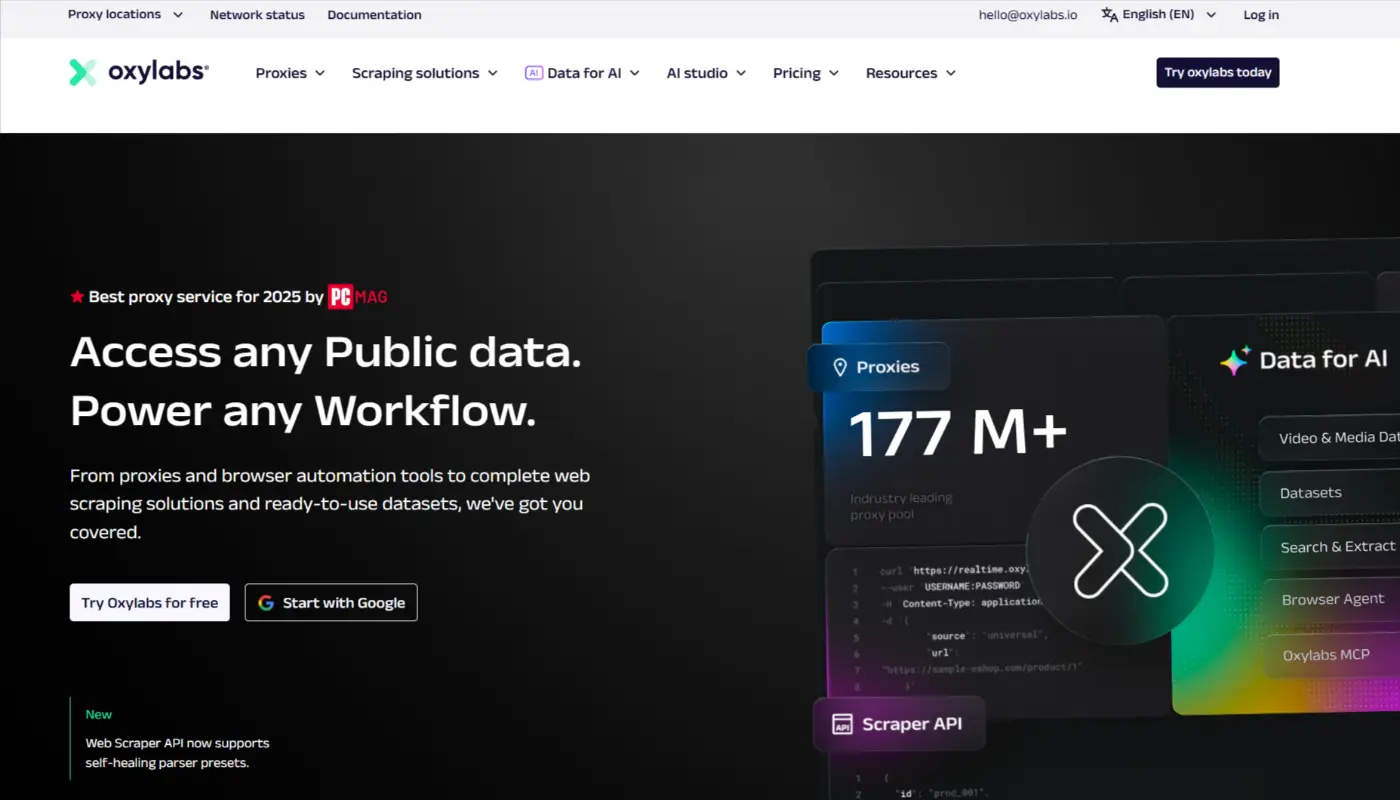Select Documentation from the top bar
The height and width of the screenshot is (800, 1400).
coord(374,14)
